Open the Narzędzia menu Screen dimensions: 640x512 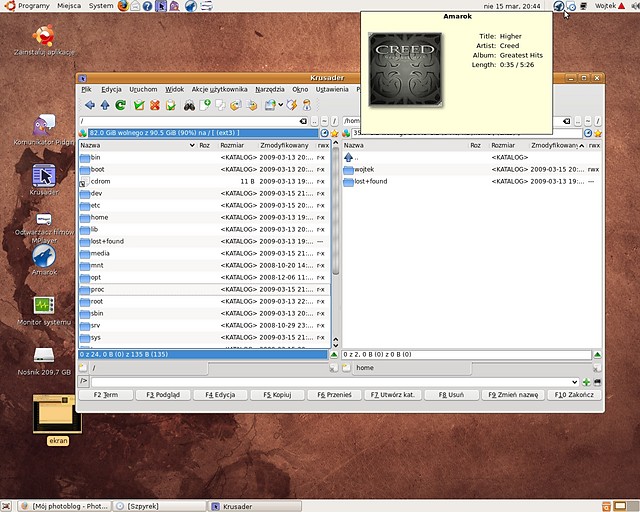click(270, 89)
